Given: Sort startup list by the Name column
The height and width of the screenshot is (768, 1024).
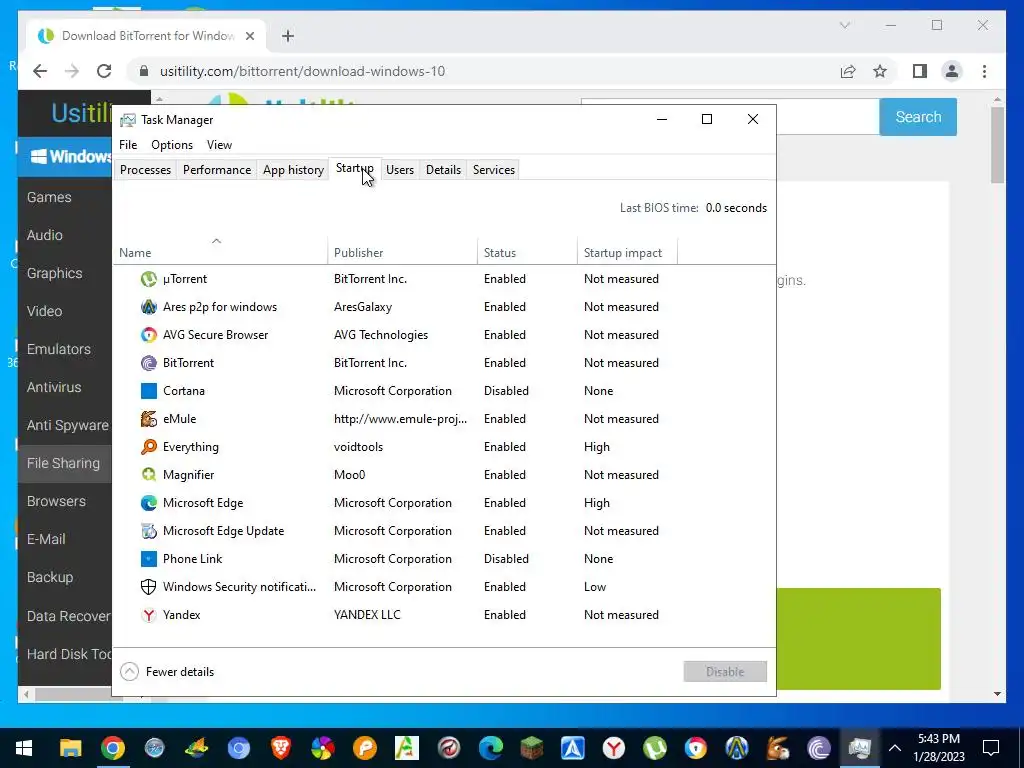Looking at the screenshot, I should (x=220, y=252).
